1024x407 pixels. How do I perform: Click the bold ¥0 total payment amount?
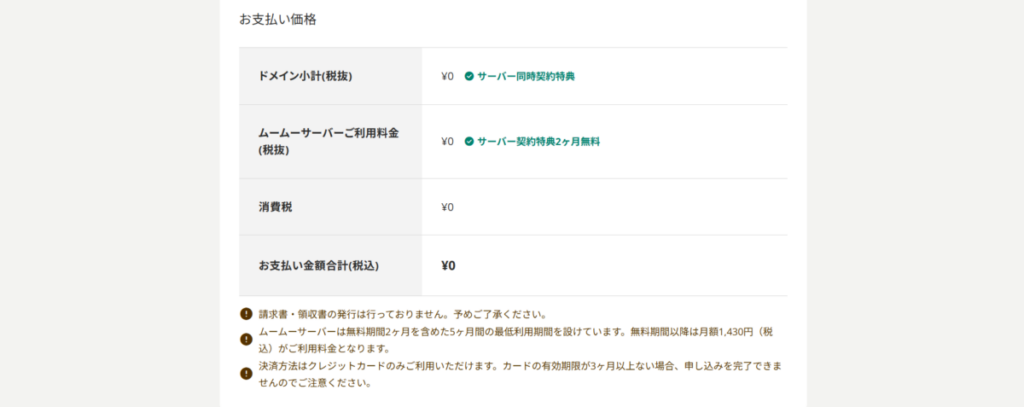click(448, 266)
